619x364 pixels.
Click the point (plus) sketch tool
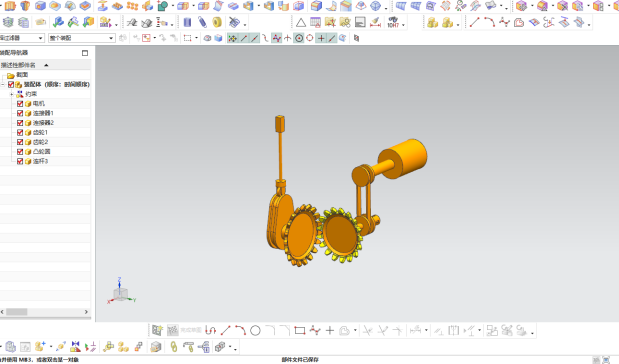tap(330, 330)
